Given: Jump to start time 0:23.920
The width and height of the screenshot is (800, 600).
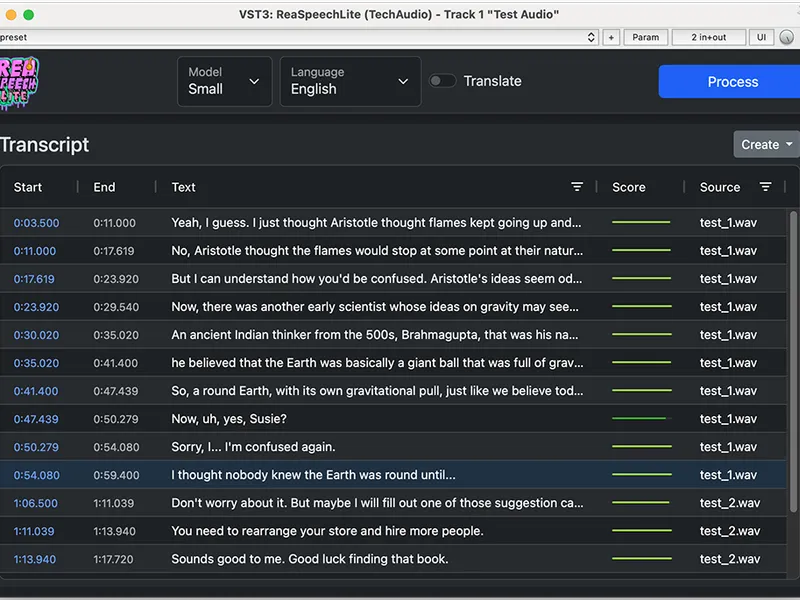Looking at the screenshot, I should (36, 307).
